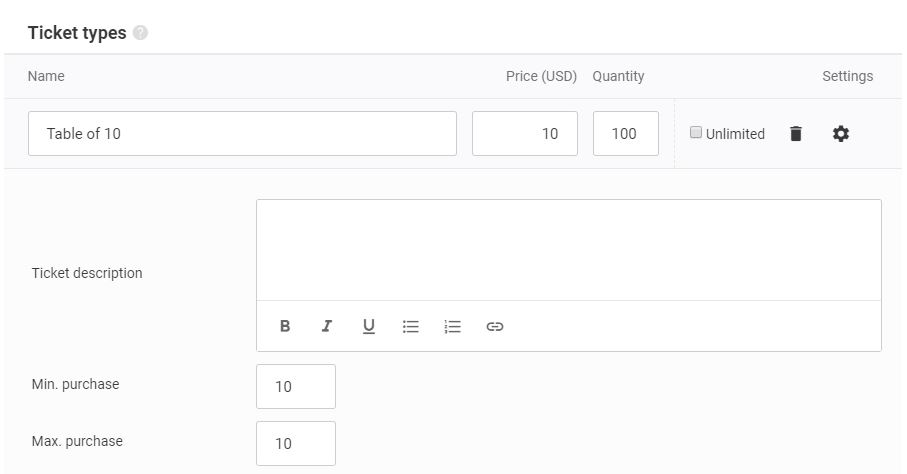Click inside the Ticket description text area

click(x=569, y=250)
